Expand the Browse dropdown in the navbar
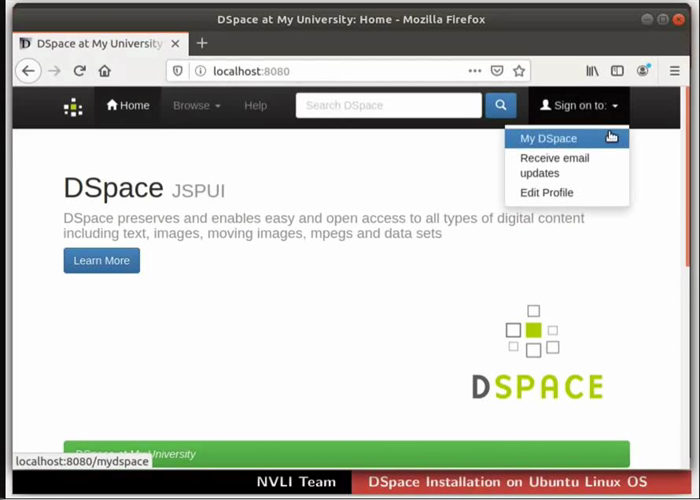This screenshot has width=700, height=500. pyautogui.click(x=196, y=105)
